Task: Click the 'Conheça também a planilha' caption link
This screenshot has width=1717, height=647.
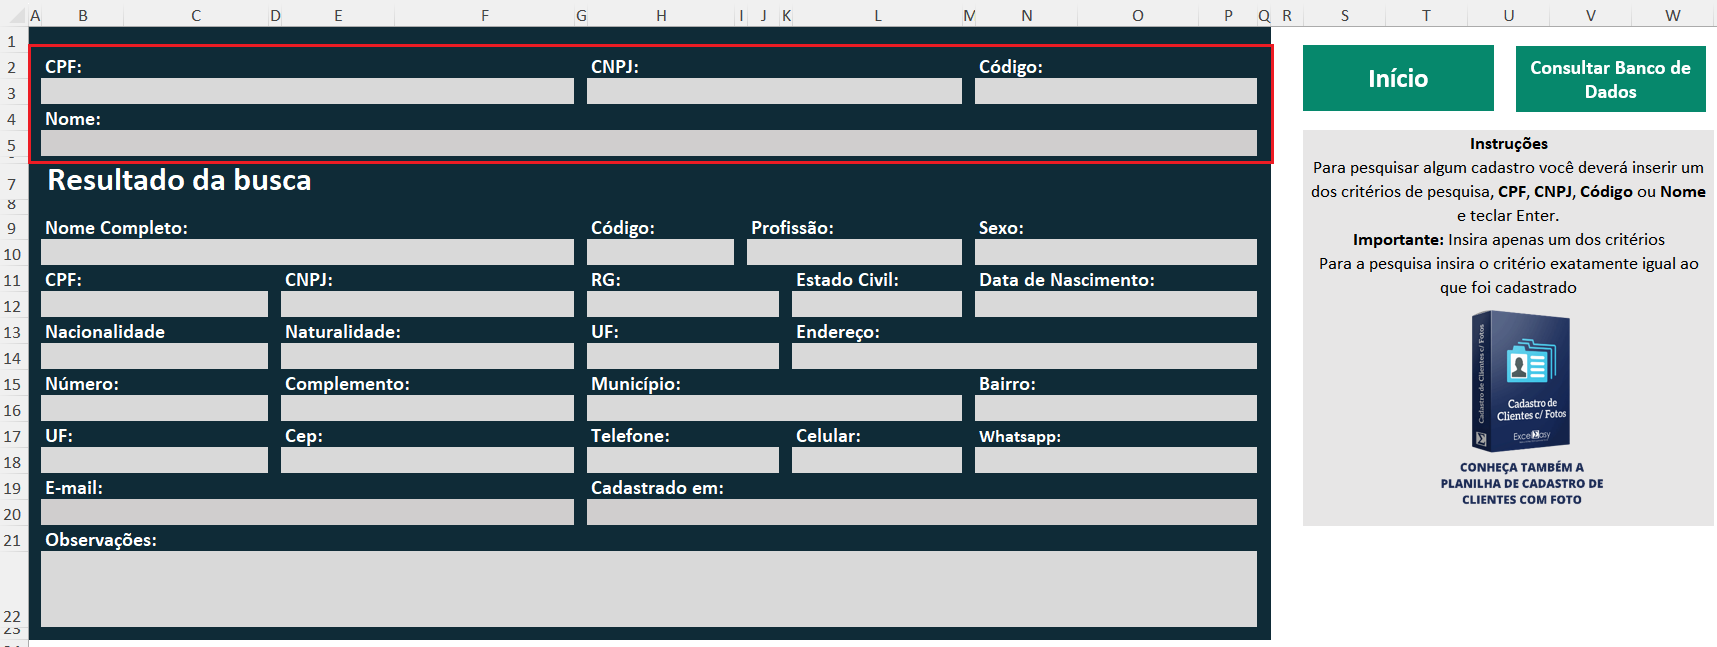Action: pyautogui.click(x=1521, y=483)
